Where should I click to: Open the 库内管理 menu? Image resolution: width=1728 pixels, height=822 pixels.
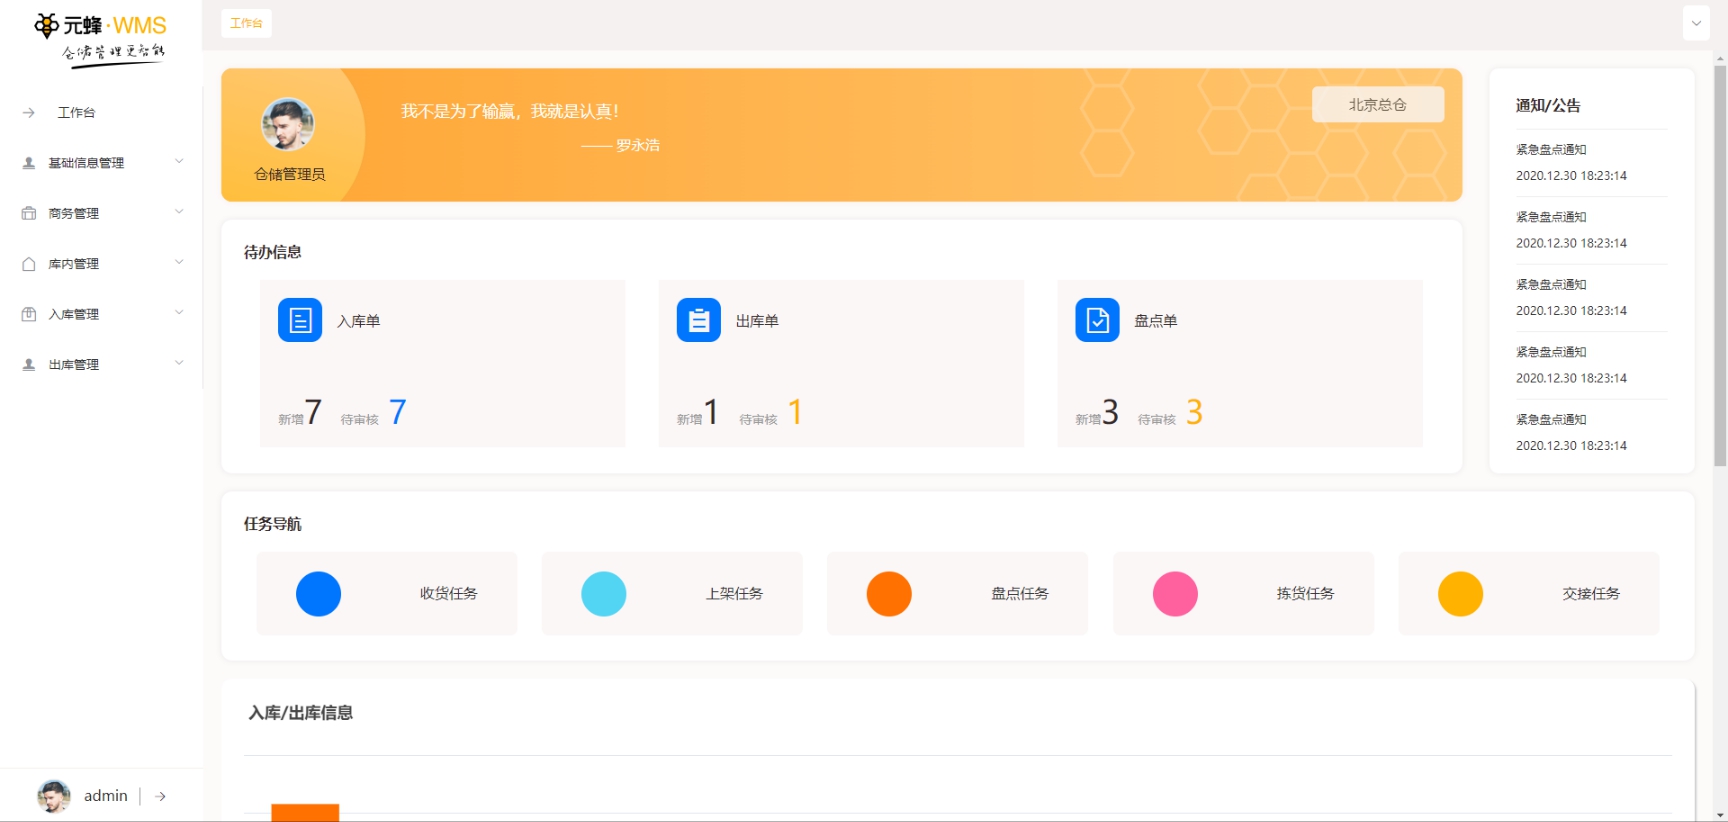74,264
